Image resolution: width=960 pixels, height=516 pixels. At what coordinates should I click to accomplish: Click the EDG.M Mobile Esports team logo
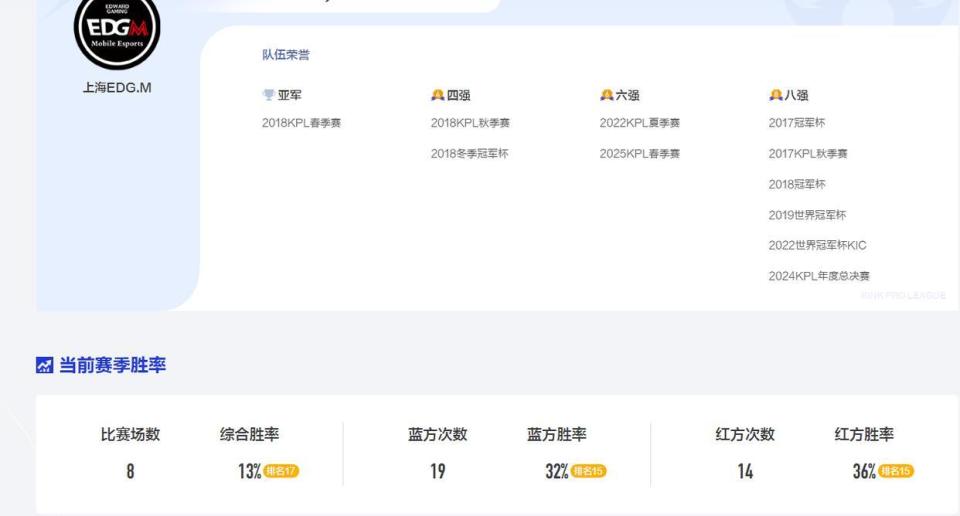tap(117, 30)
